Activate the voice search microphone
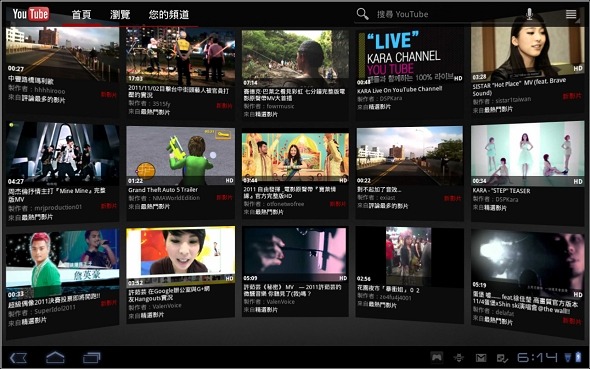The width and height of the screenshot is (590, 369). pos(529,14)
